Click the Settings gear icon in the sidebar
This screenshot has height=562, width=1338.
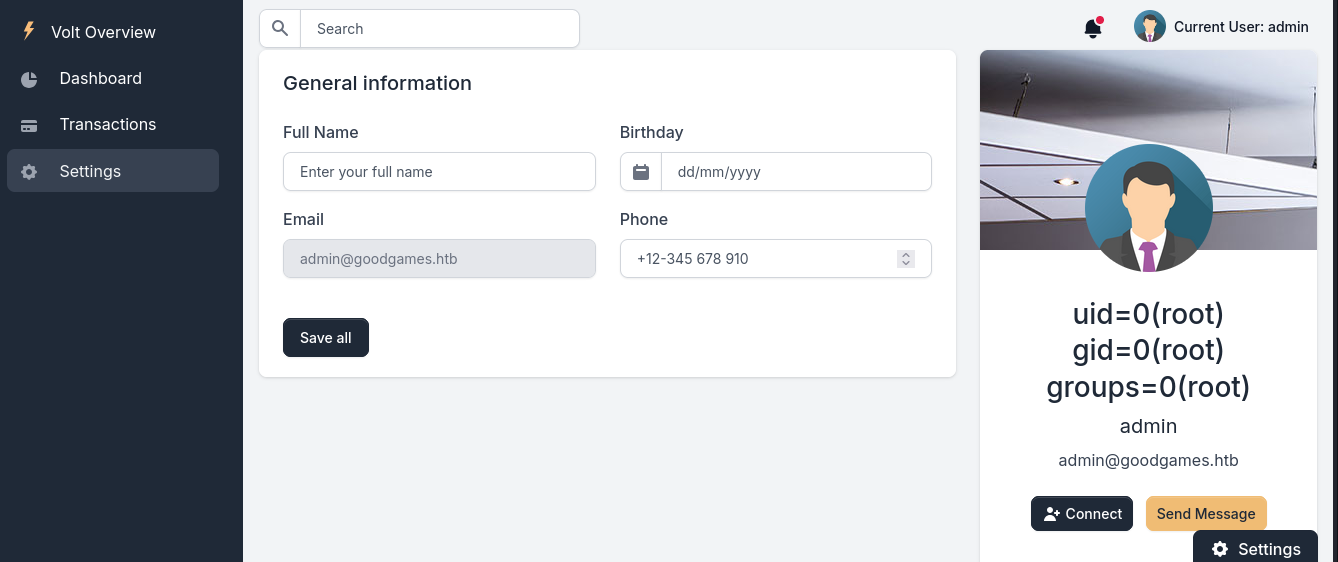(29, 172)
